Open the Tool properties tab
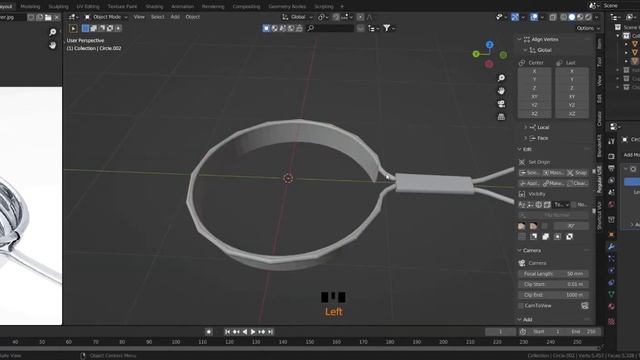The width and height of the screenshot is (640, 360). tap(611, 141)
